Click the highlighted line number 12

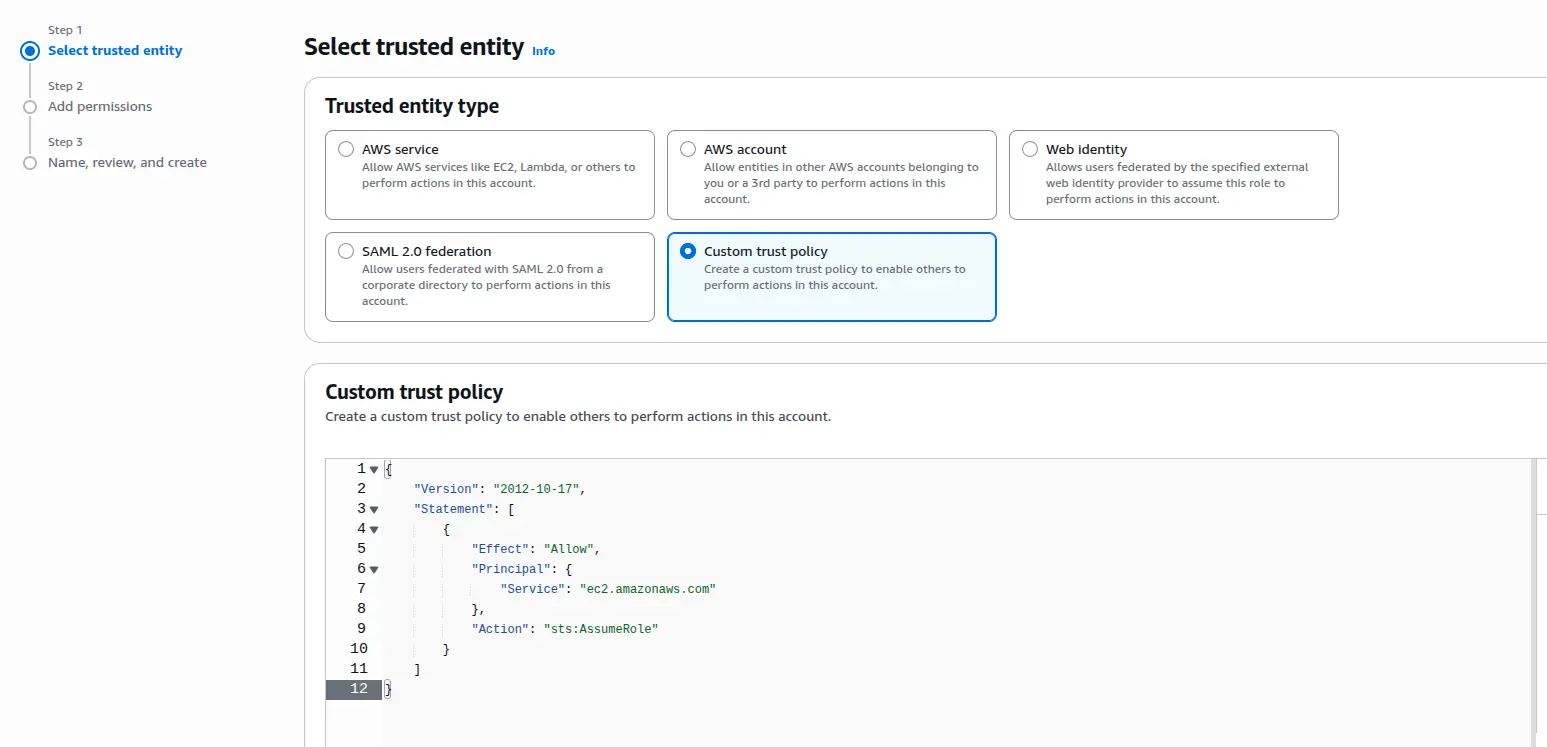coord(358,688)
